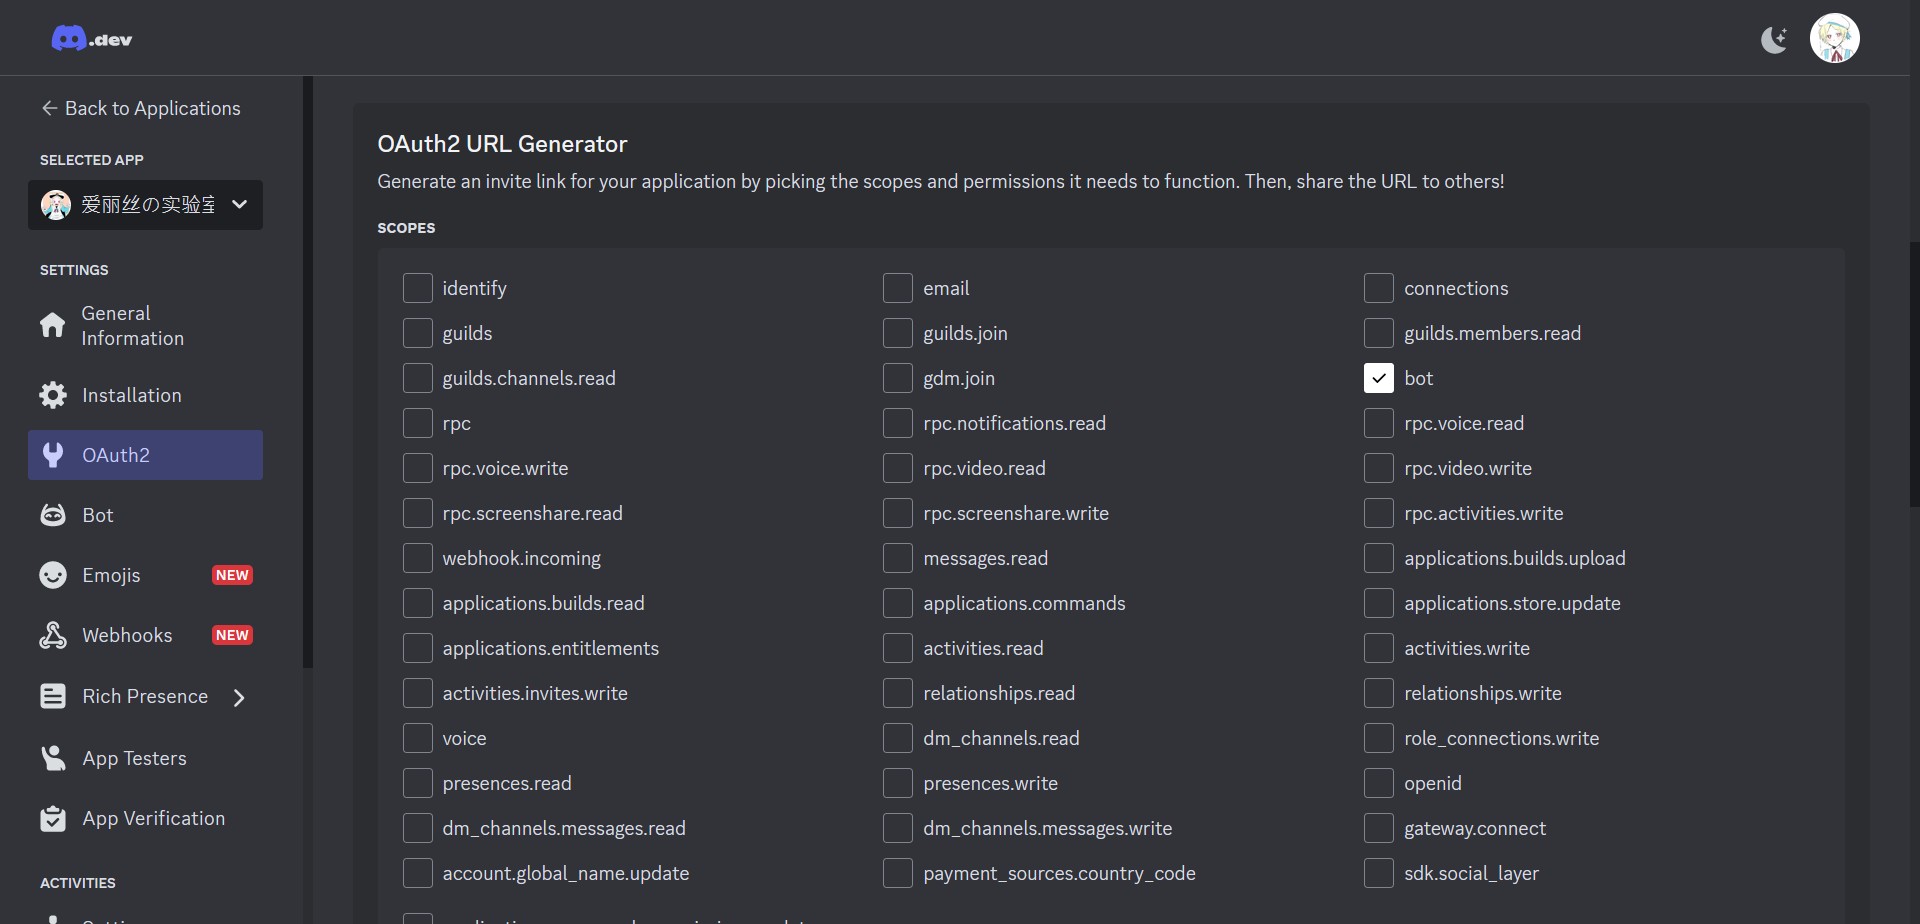Click the Emojis smiley icon
Screen dimensions: 1920x924
coord(53,575)
